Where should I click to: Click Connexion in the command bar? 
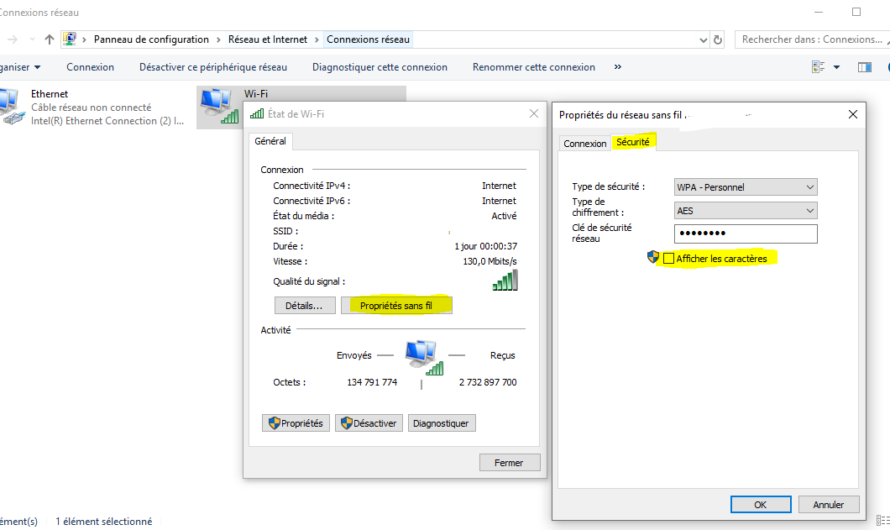coord(90,67)
